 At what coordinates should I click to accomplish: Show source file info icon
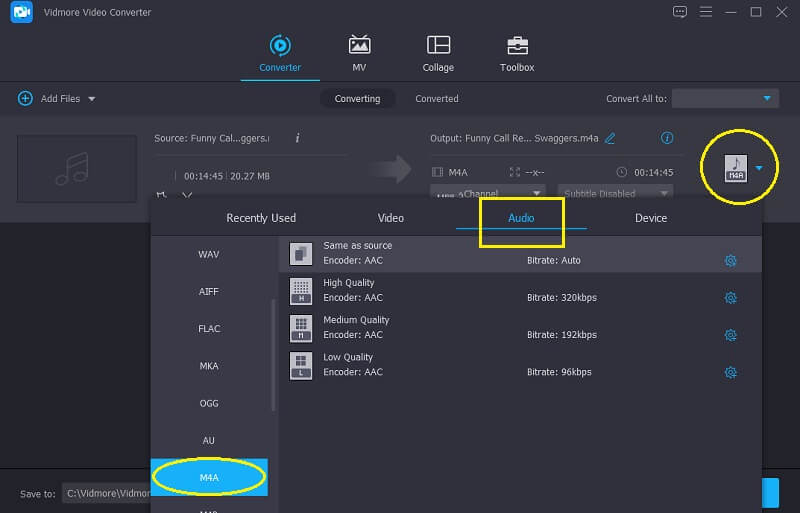point(297,138)
